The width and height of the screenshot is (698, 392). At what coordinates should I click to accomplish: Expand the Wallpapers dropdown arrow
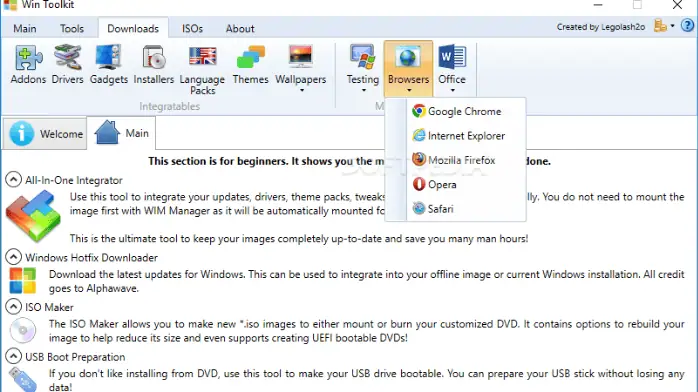[x=301, y=91]
